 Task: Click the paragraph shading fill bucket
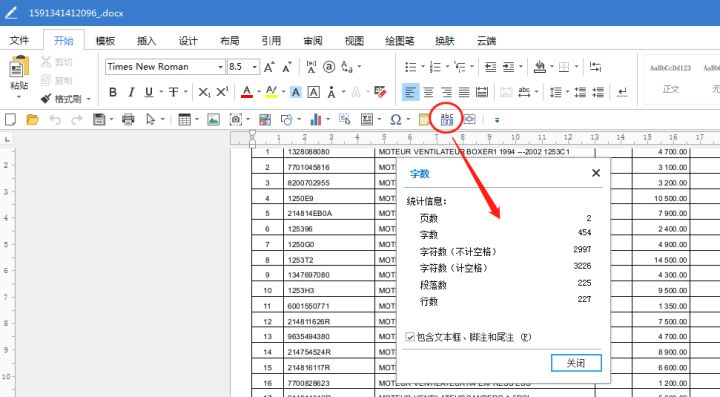tap(540, 67)
